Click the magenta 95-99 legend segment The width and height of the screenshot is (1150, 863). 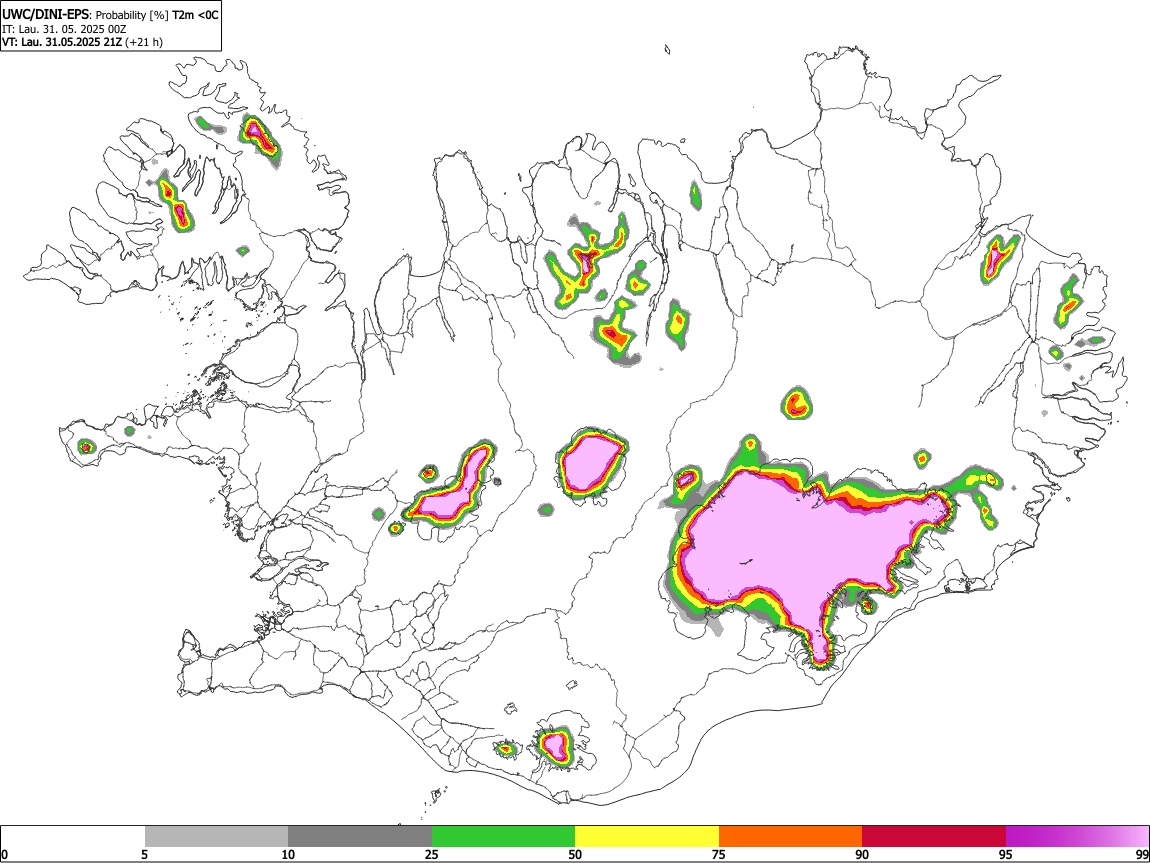pyautogui.click(x=1077, y=837)
